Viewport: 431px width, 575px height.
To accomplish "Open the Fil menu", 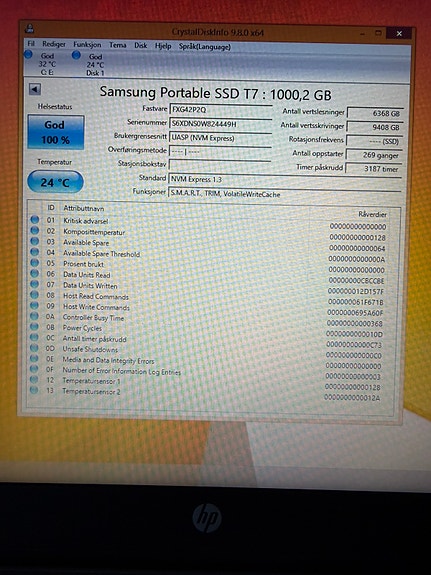I will point(31,44).
